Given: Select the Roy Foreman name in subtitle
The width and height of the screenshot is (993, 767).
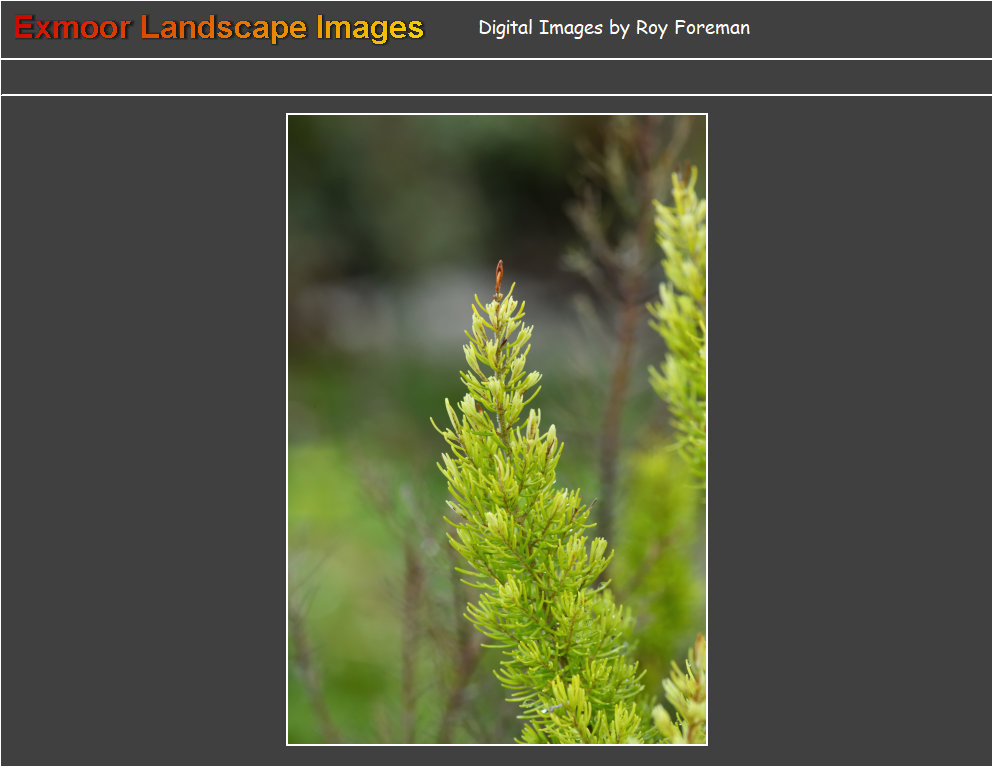Looking at the screenshot, I should [x=692, y=28].
